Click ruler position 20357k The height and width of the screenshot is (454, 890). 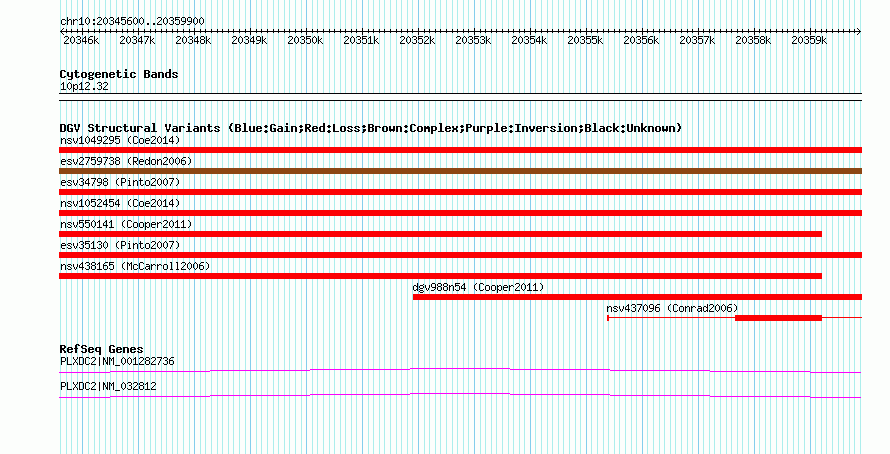pyautogui.click(x=697, y=40)
